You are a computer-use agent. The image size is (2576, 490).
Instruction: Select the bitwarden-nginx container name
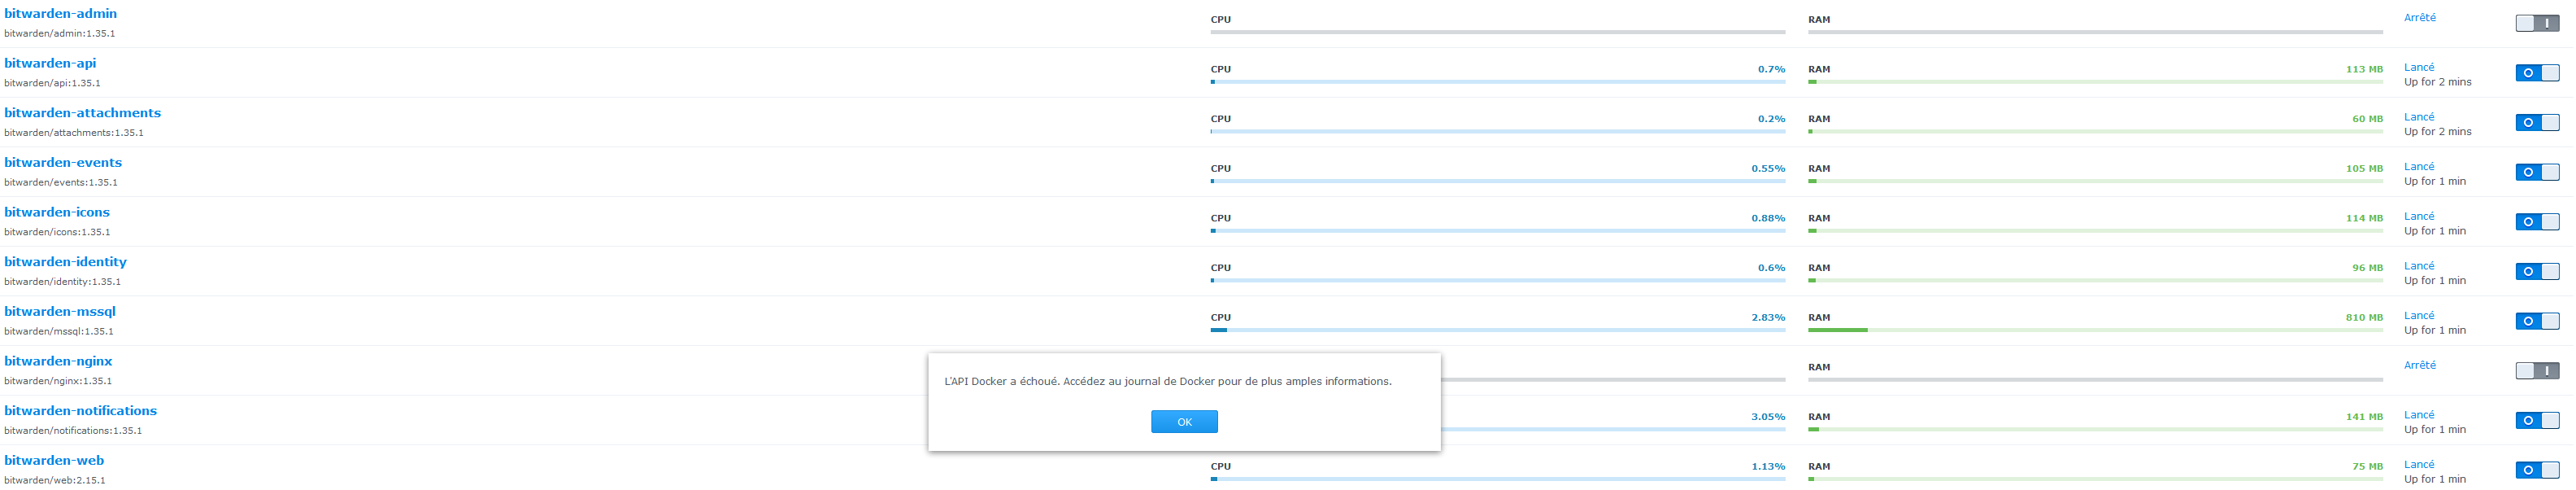(x=58, y=361)
